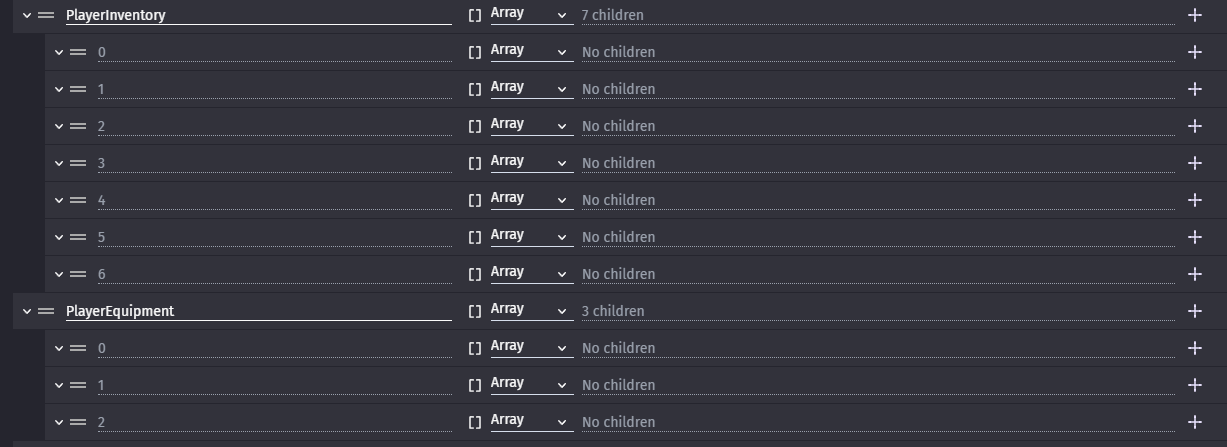Click the plus icon on the PlayerInventory row
This screenshot has width=1227, height=447.
pos(1194,15)
